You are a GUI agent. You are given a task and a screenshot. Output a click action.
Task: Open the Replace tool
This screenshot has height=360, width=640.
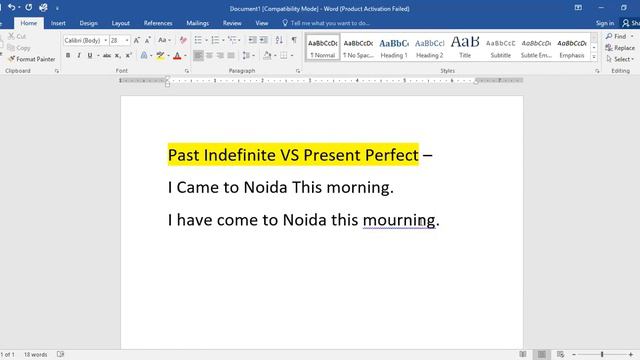[620, 48]
